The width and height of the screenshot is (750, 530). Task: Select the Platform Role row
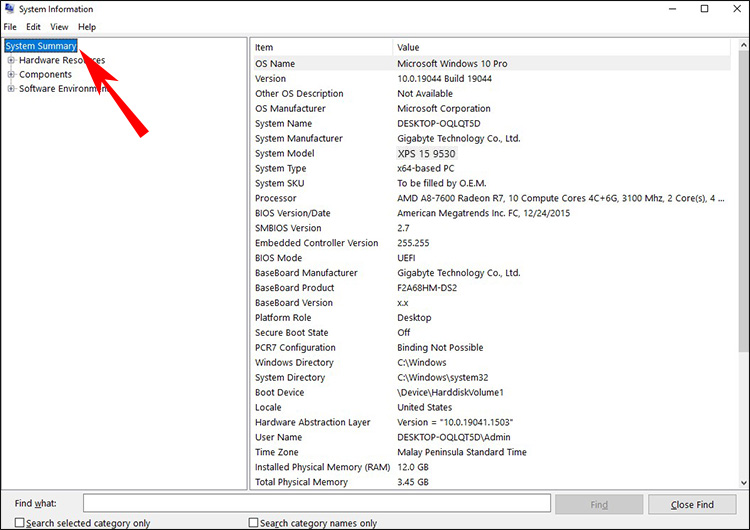point(491,318)
